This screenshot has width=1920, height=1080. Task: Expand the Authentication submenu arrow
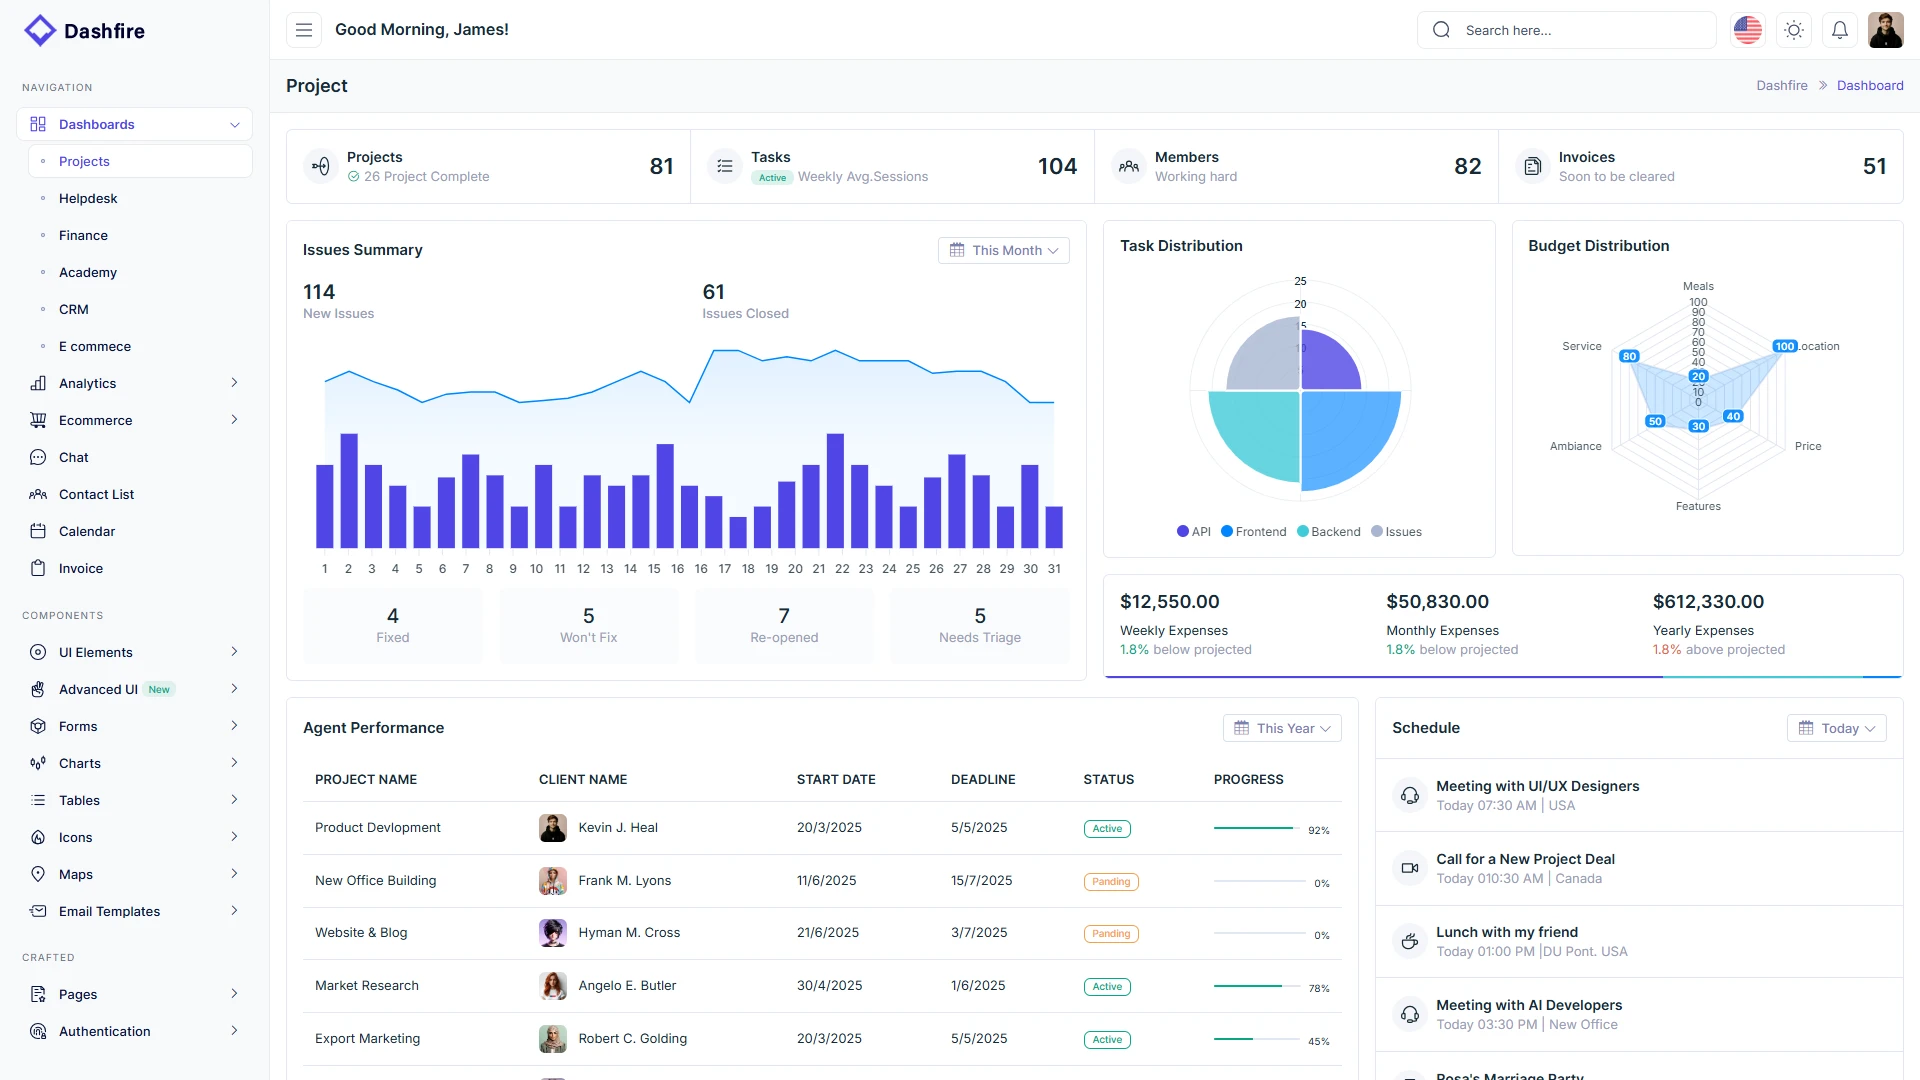click(x=235, y=1031)
